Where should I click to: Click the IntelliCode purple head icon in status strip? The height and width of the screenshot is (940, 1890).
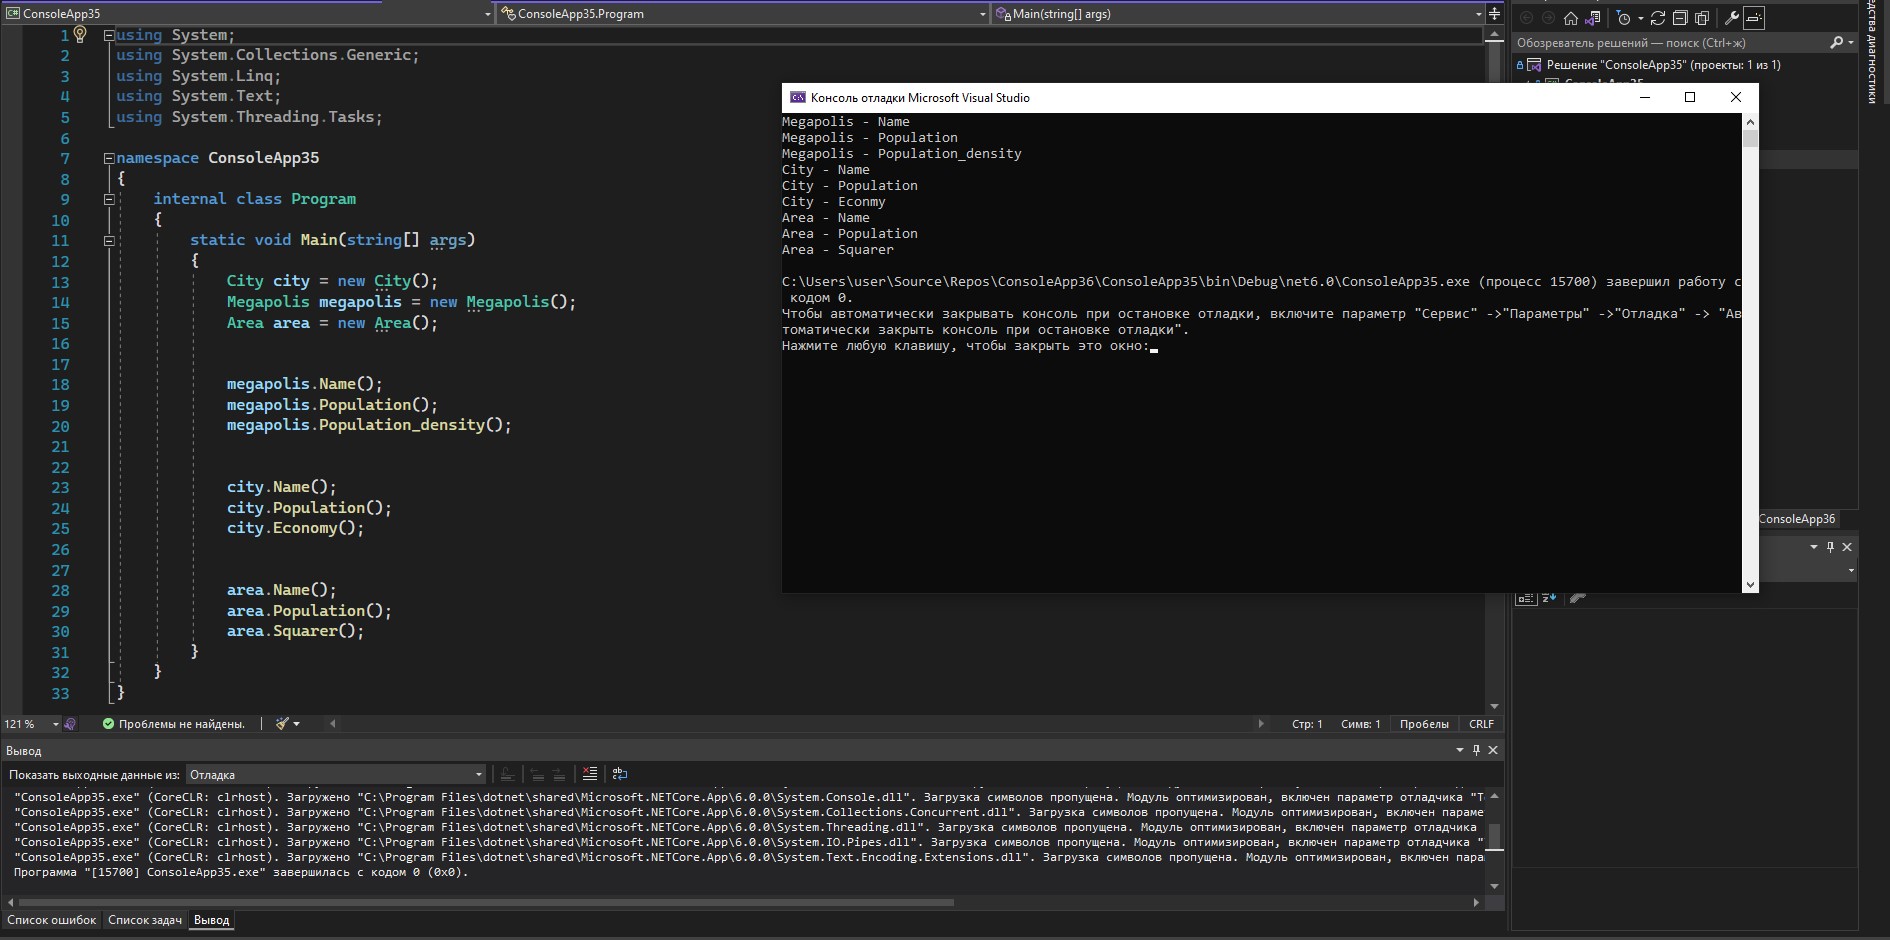[70, 724]
